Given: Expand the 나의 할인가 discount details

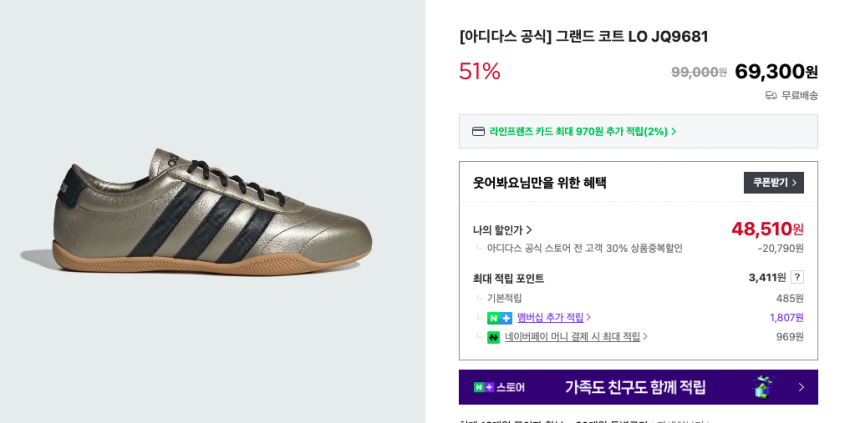Looking at the screenshot, I should 503,230.
